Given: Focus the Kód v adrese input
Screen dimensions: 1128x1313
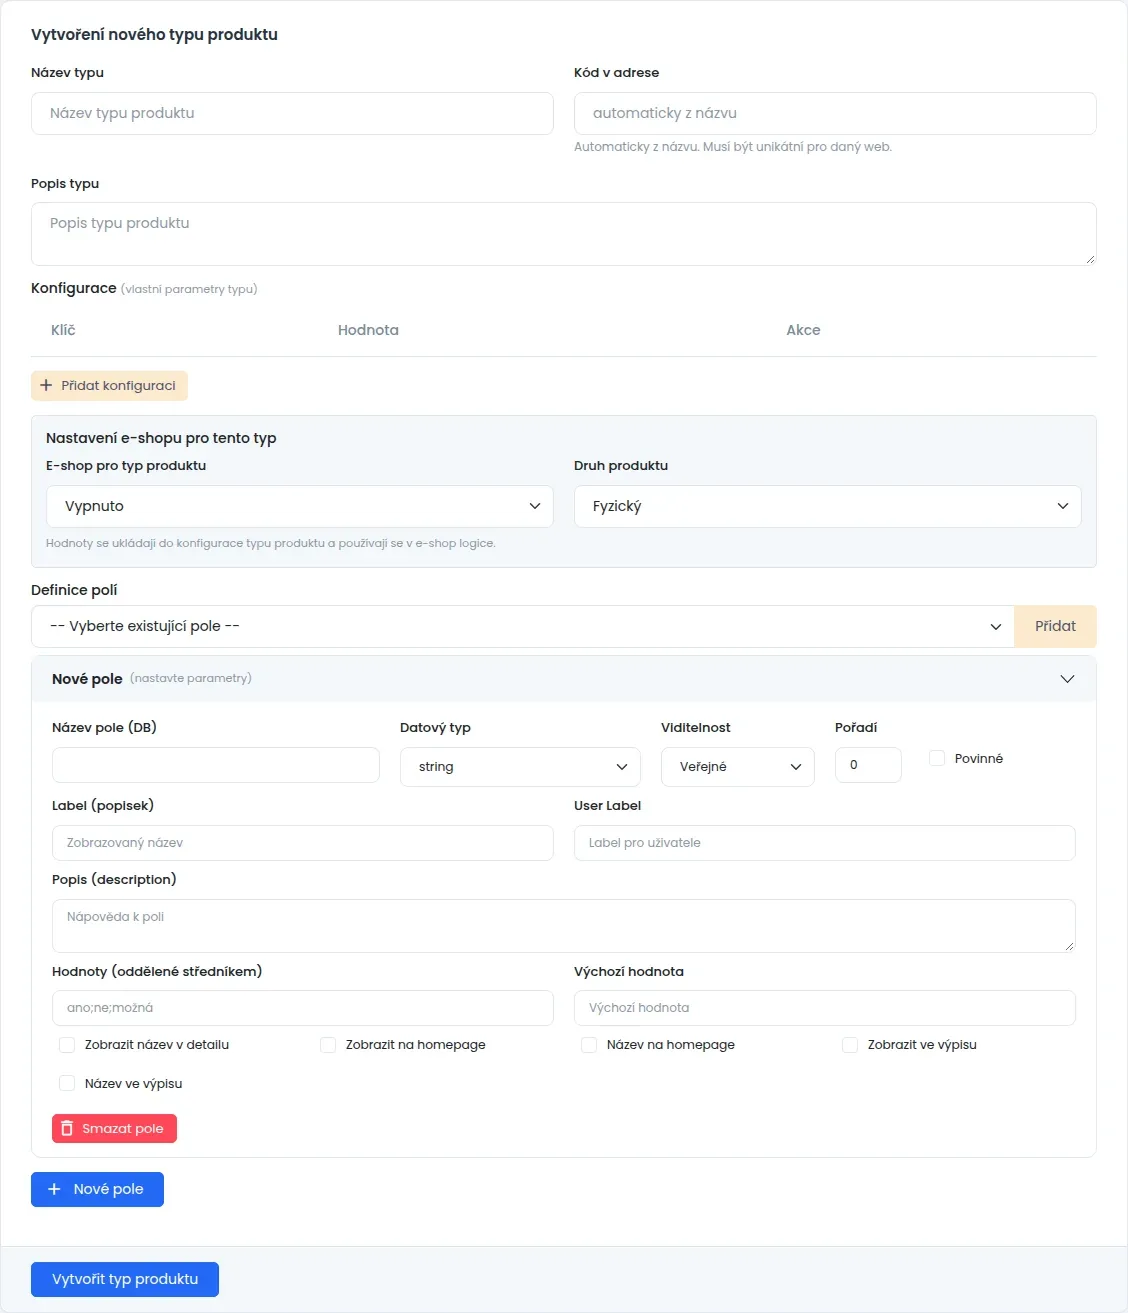Looking at the screenshot, I should click(835, 113).
